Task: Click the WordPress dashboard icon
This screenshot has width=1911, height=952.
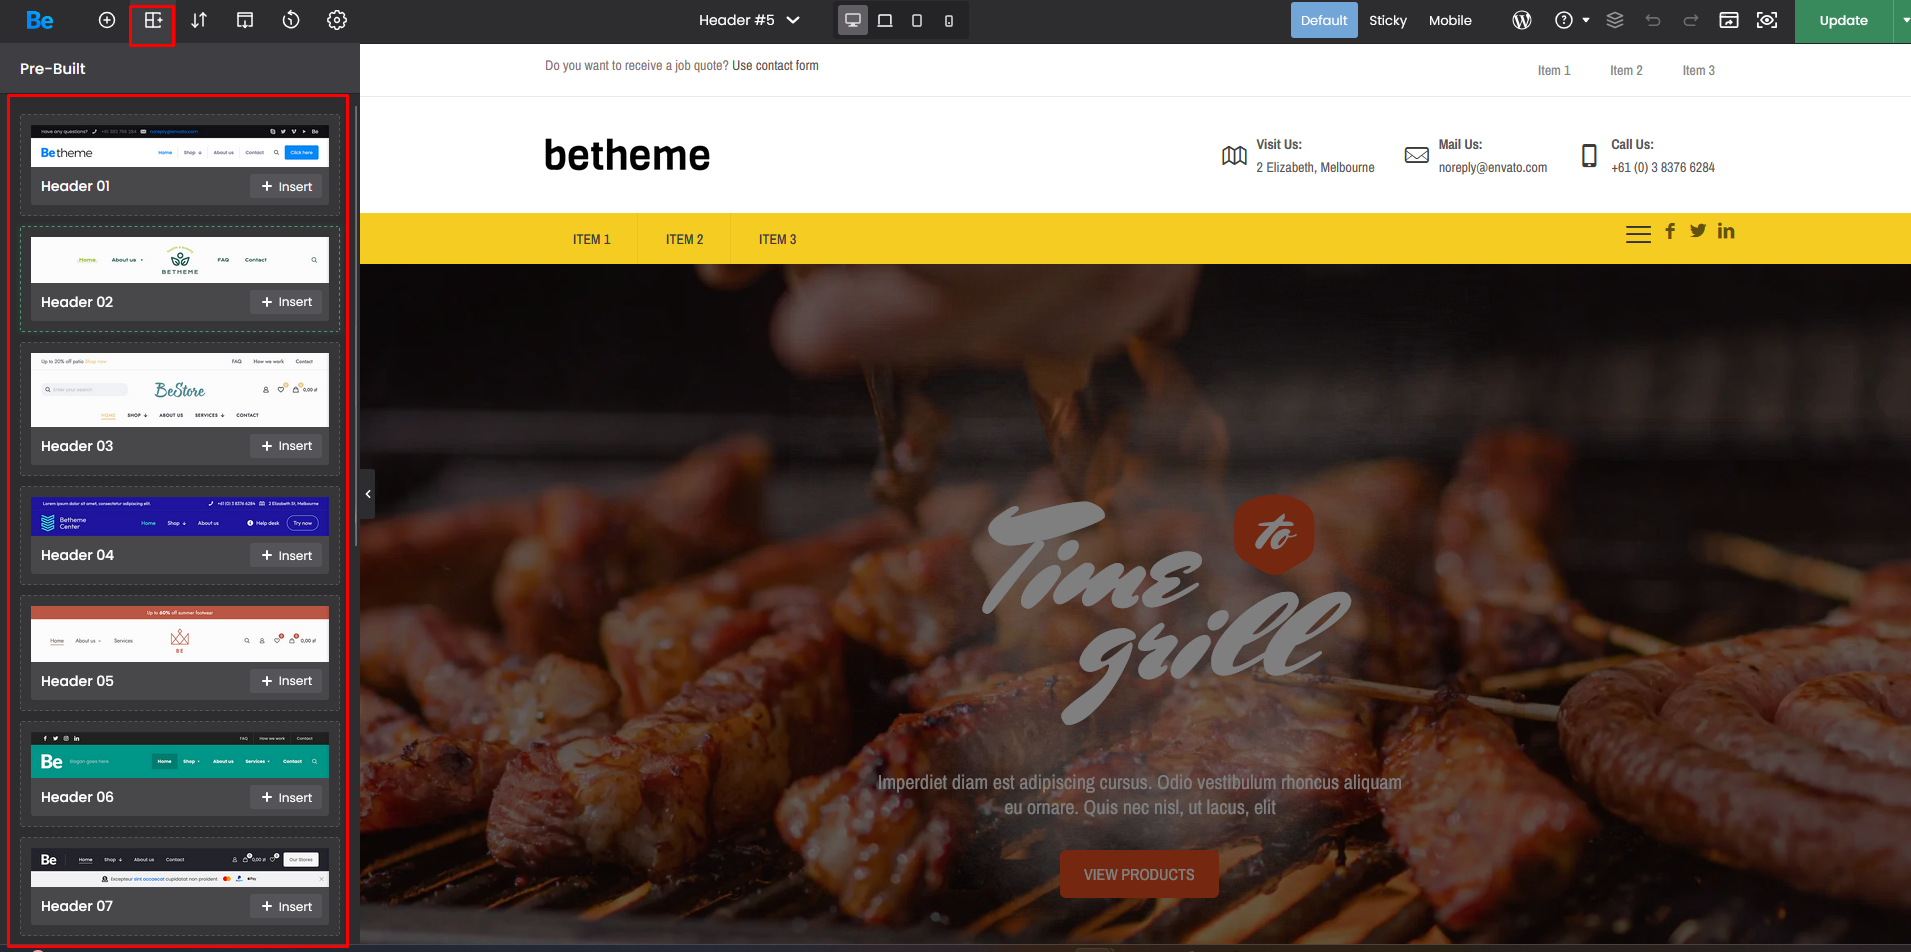Action: click(1522, 20)
